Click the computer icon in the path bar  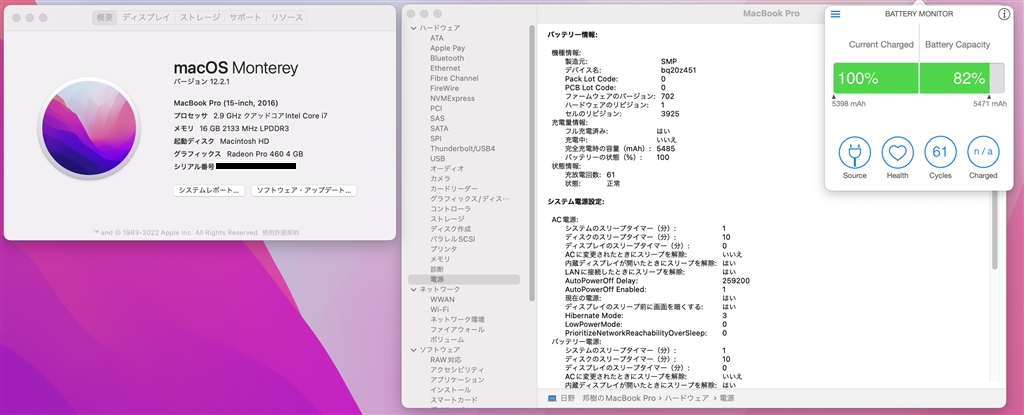coord(552,398)
